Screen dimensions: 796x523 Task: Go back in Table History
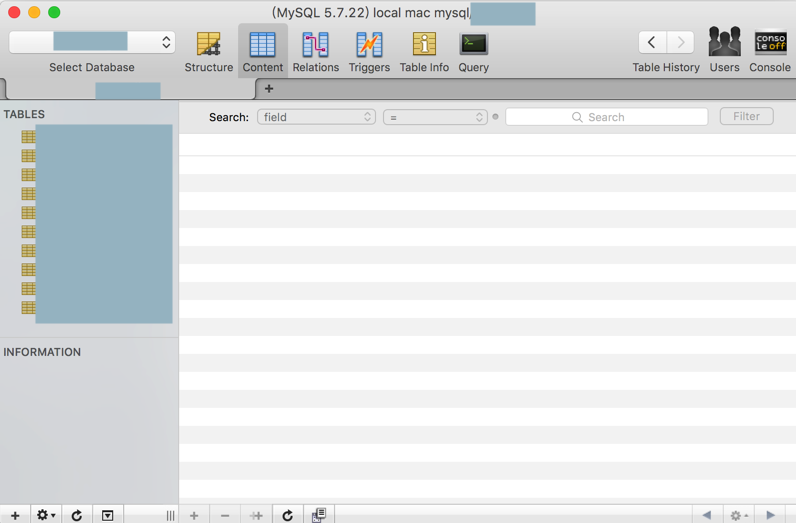(x=652, y=42)
